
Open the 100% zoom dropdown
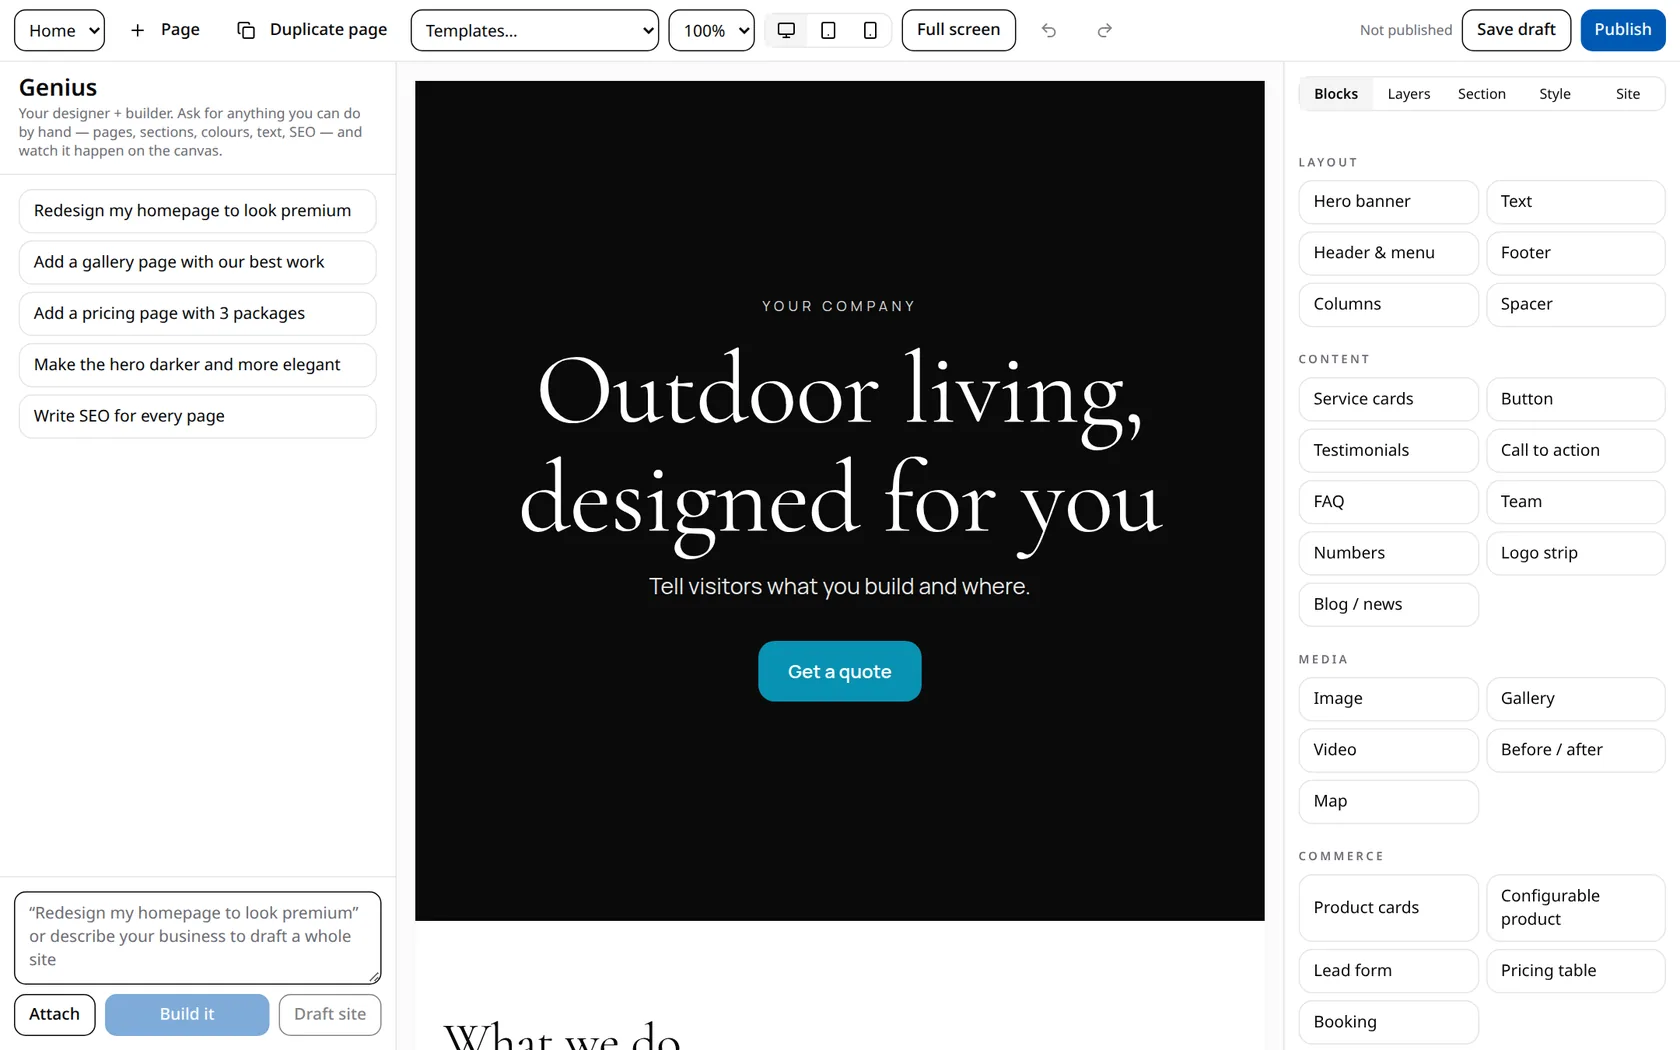pyautogui.click(x=712, y=30)
